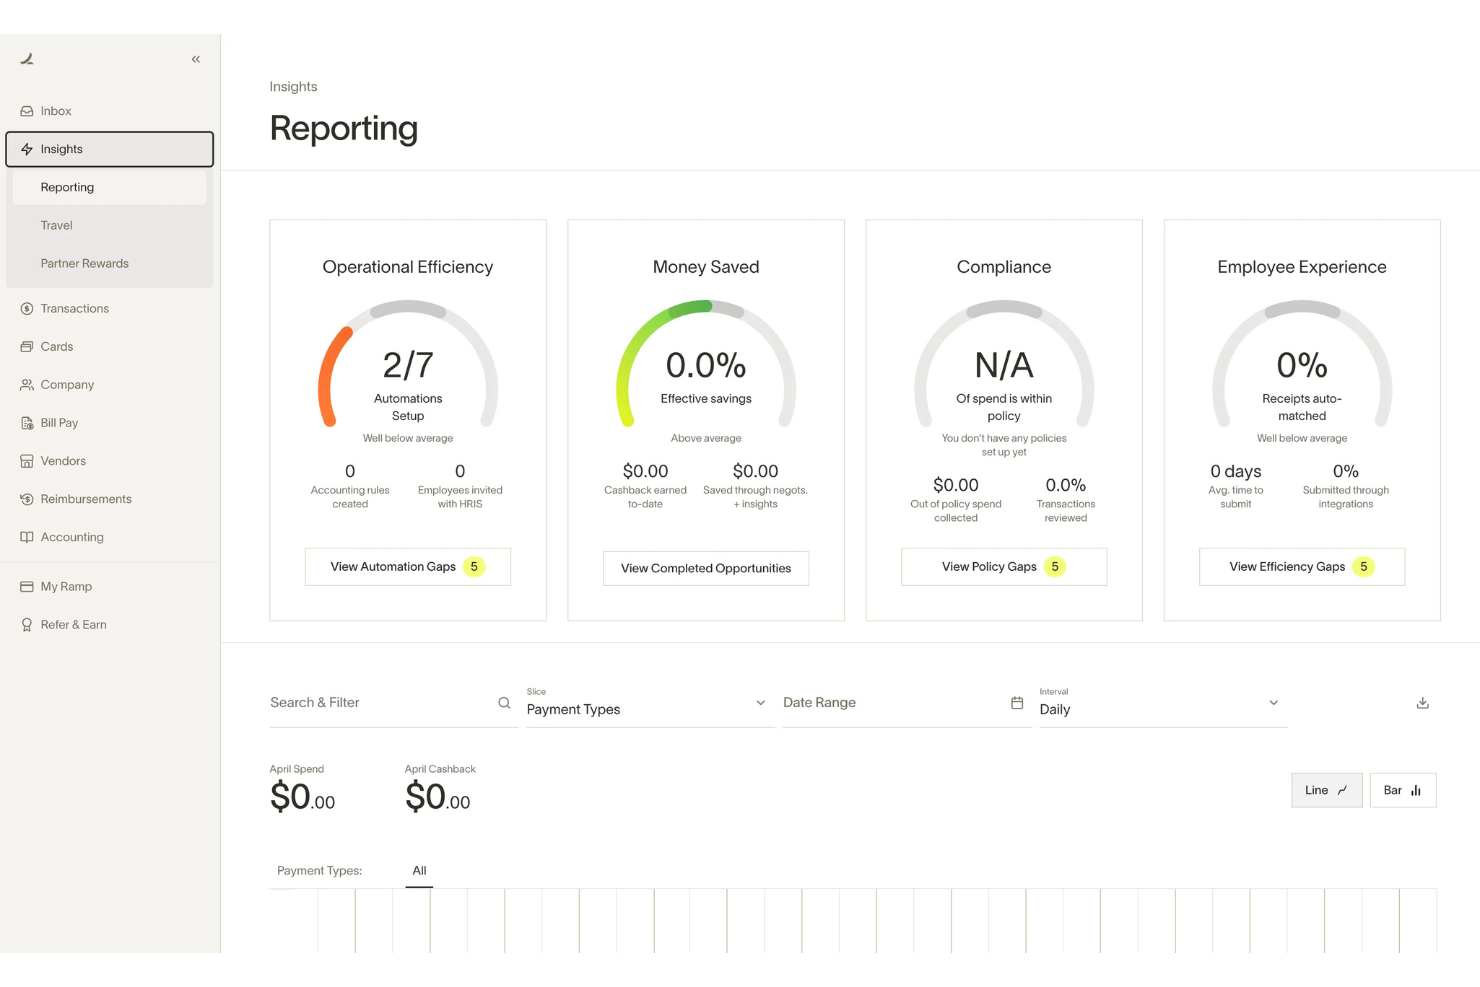Click the download export icon
The height and width of the screenshot is (987, 1480).
click(1422, 703)
